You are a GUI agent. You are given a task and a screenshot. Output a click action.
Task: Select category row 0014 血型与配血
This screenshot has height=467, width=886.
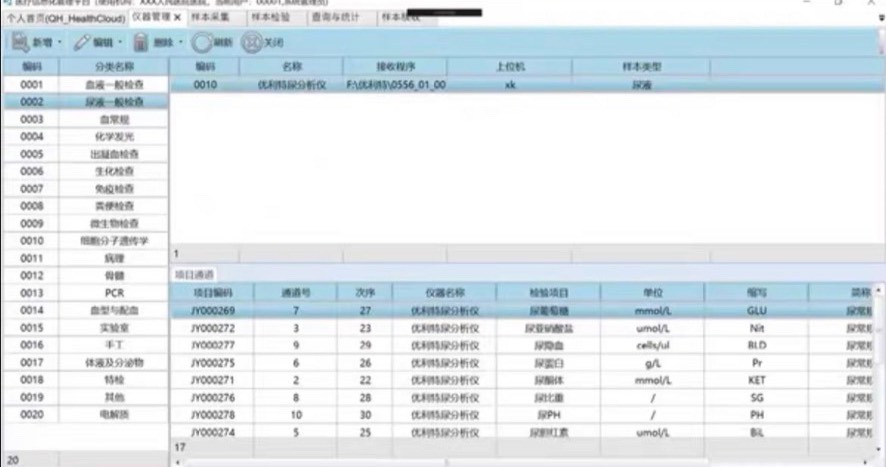(85, 310)
